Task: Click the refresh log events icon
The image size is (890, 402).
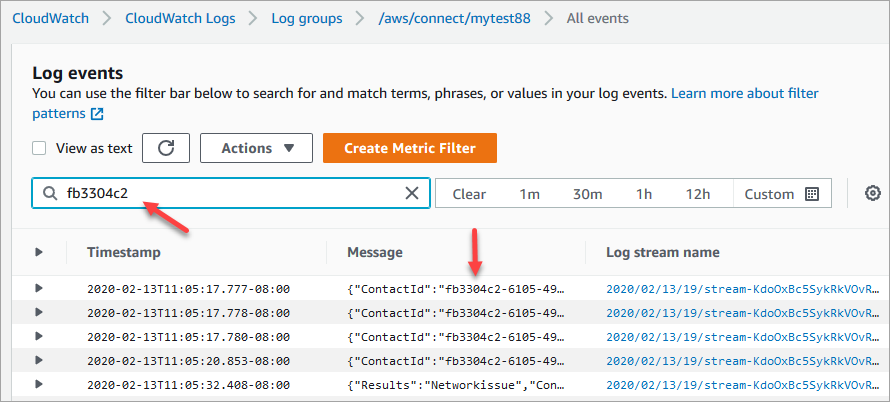Action: coord(166,148)
